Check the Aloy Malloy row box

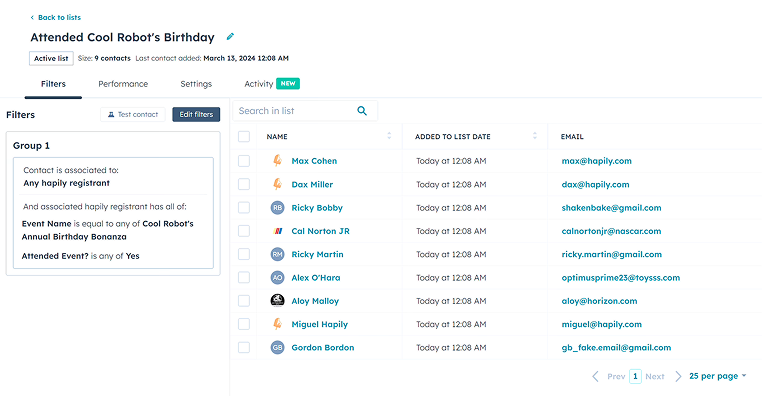point(244,301)
